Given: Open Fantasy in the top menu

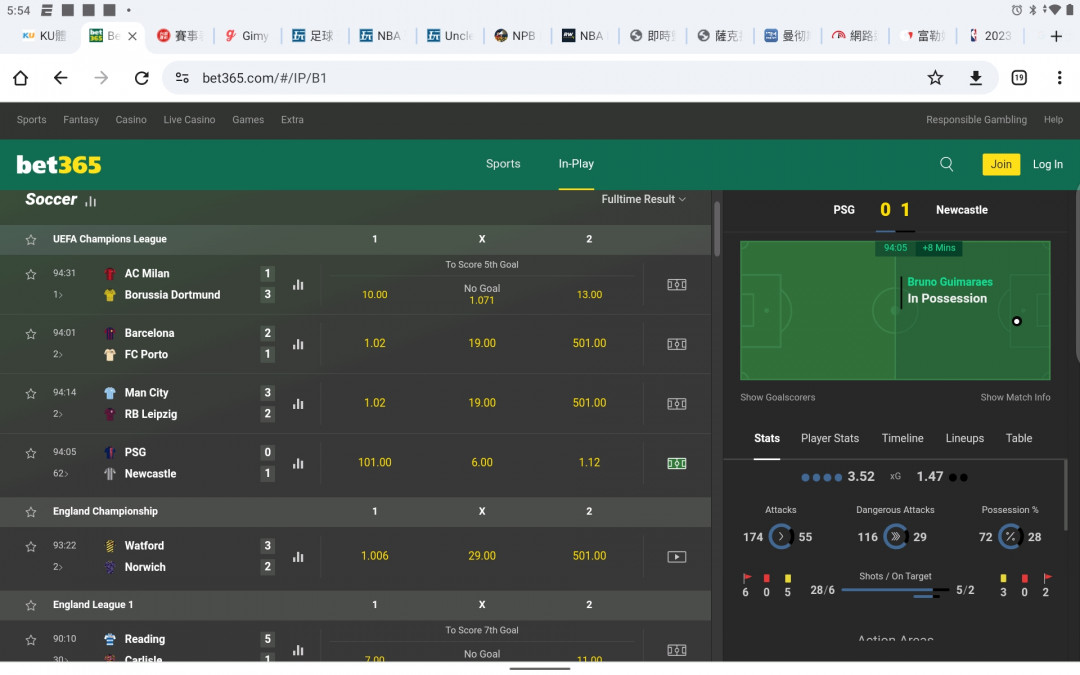Looking at the screenshot, I should point(81,120).
